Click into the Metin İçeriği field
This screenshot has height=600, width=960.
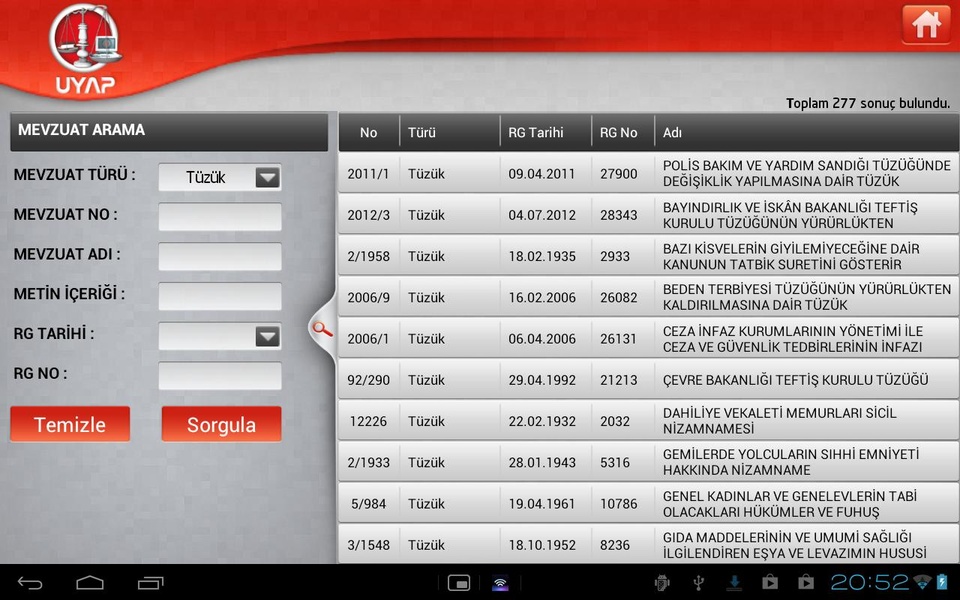[220, 296]
